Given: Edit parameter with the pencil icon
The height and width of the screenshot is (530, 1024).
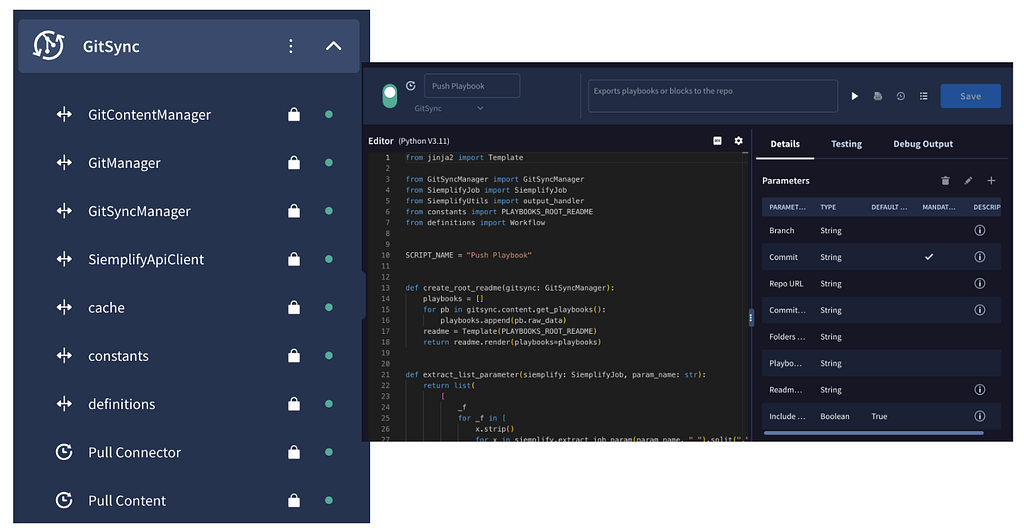Looking at the screenshot, I should click(x=968, y=181).
